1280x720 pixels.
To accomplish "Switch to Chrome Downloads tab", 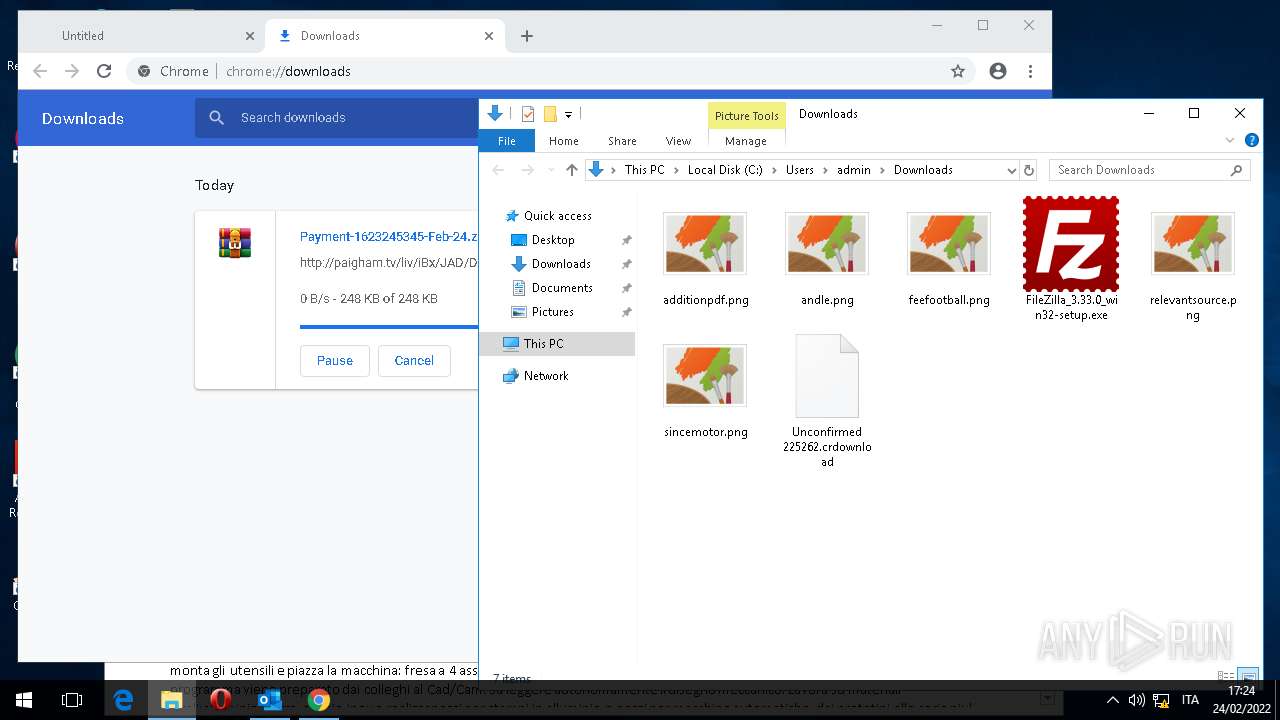I will coord(385,36).
